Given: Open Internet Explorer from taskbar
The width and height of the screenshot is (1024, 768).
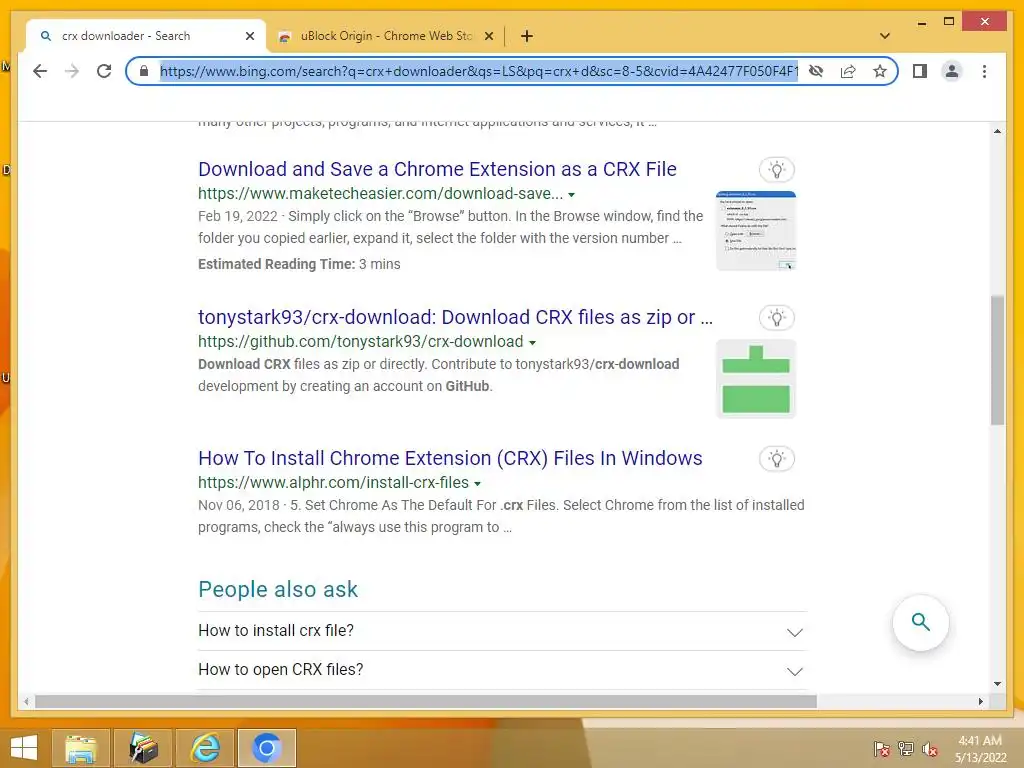Looking at the screenshot, I should 205,748.
